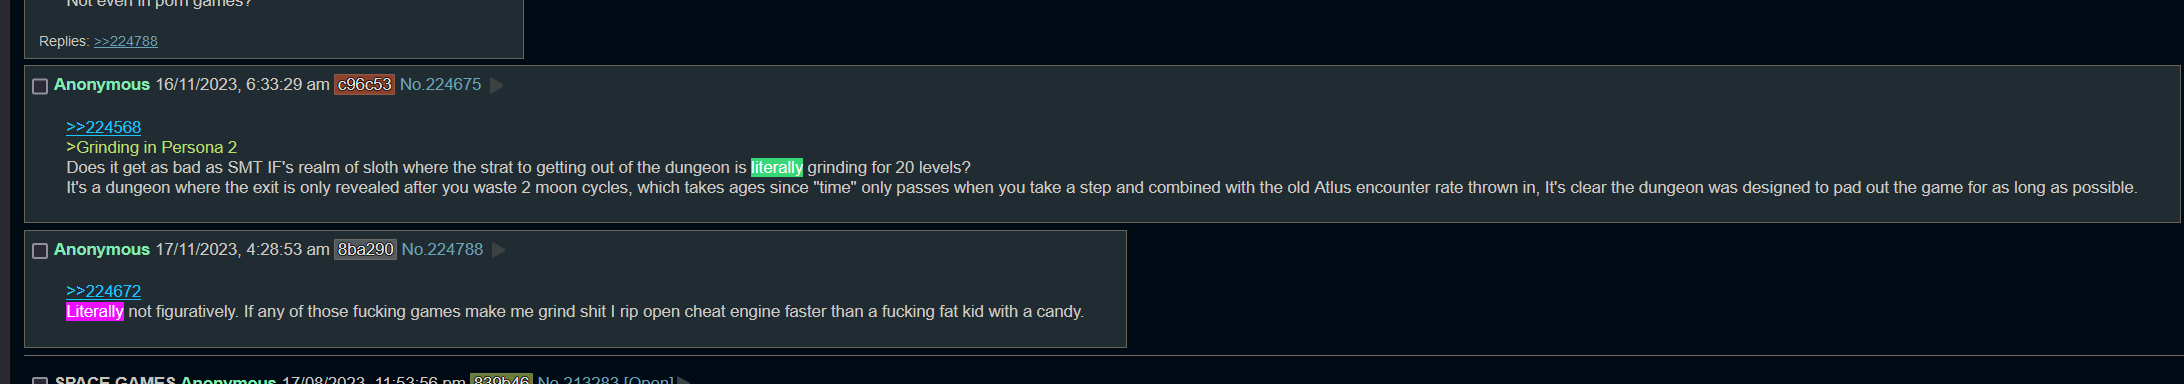Open post menu arrow beside No.224675
Viewport: 2184px width, 384px height.
[x=497, y=85]
